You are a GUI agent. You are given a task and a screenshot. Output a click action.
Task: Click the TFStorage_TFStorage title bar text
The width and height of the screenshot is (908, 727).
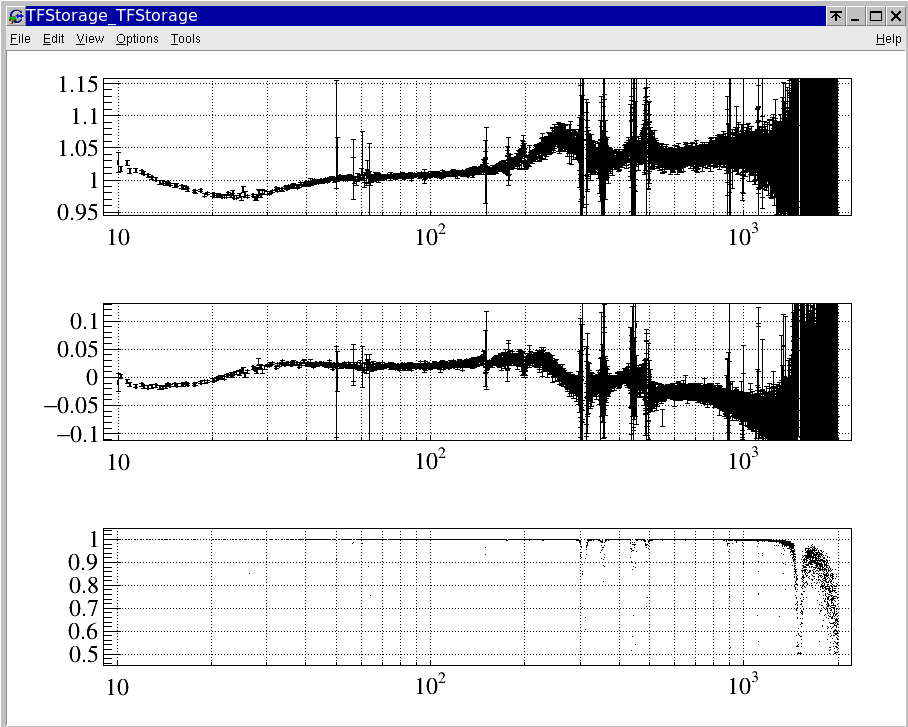tap(112, 15)
